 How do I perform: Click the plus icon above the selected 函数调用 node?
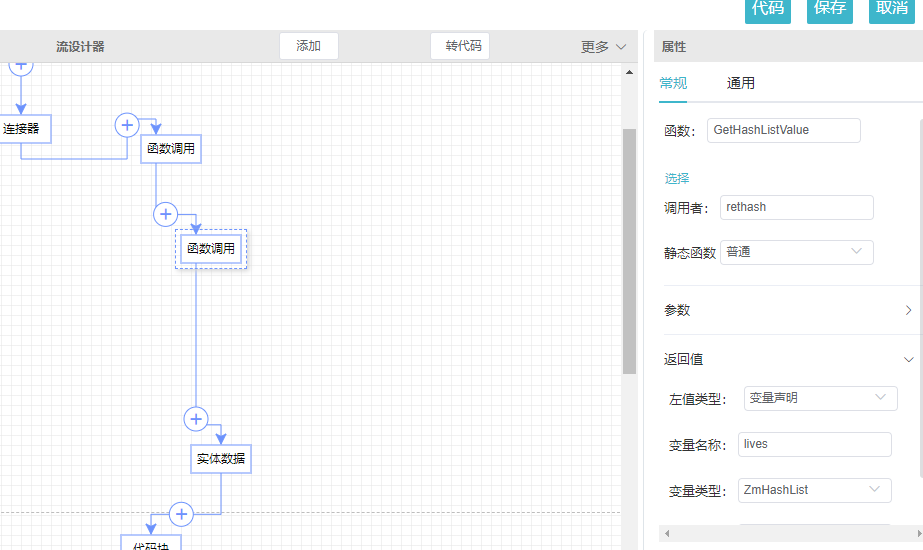tap(165, 214)
